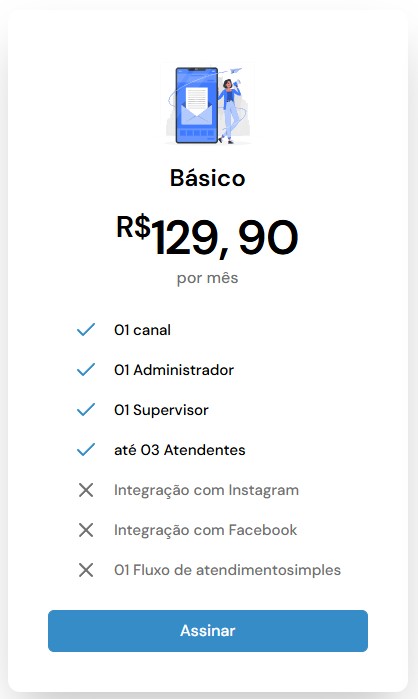Select the 01 Supervisor feature text

pos(161,410)
